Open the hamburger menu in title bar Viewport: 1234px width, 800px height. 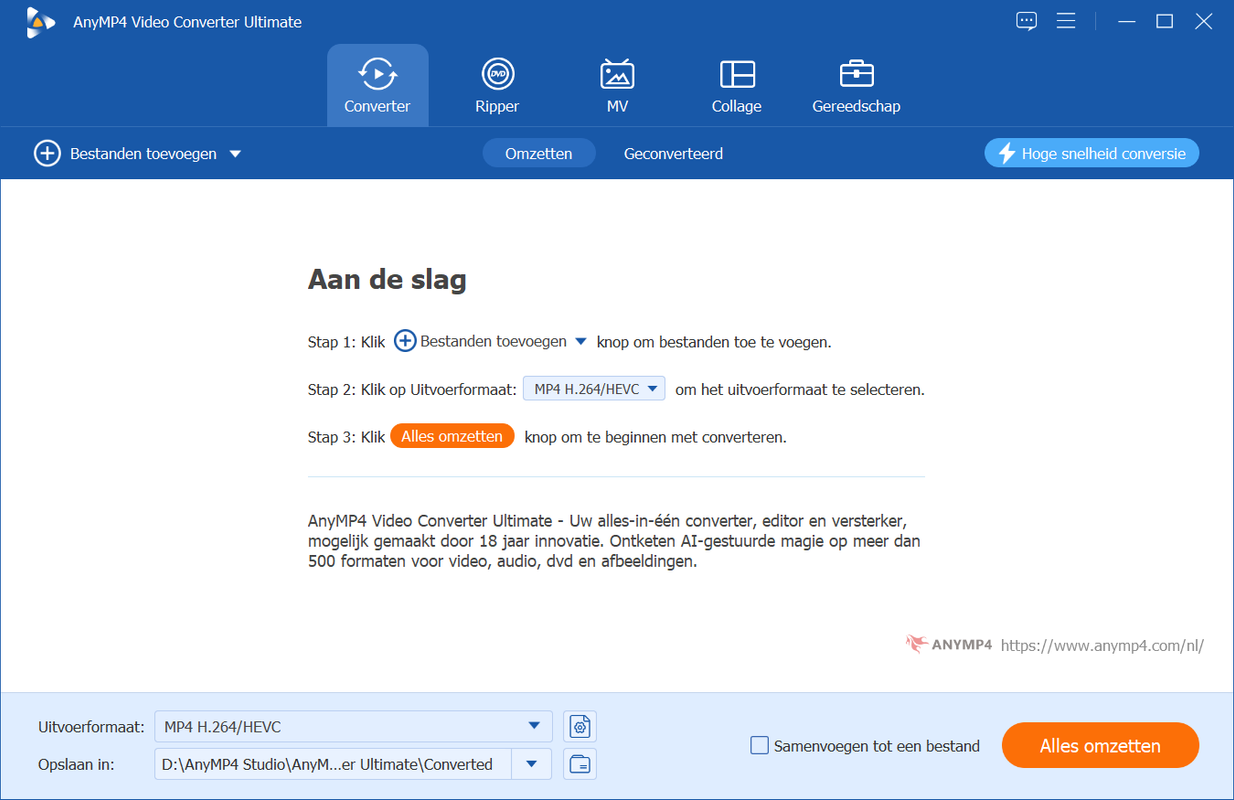pyautogui.click(x=1066, y=21)
